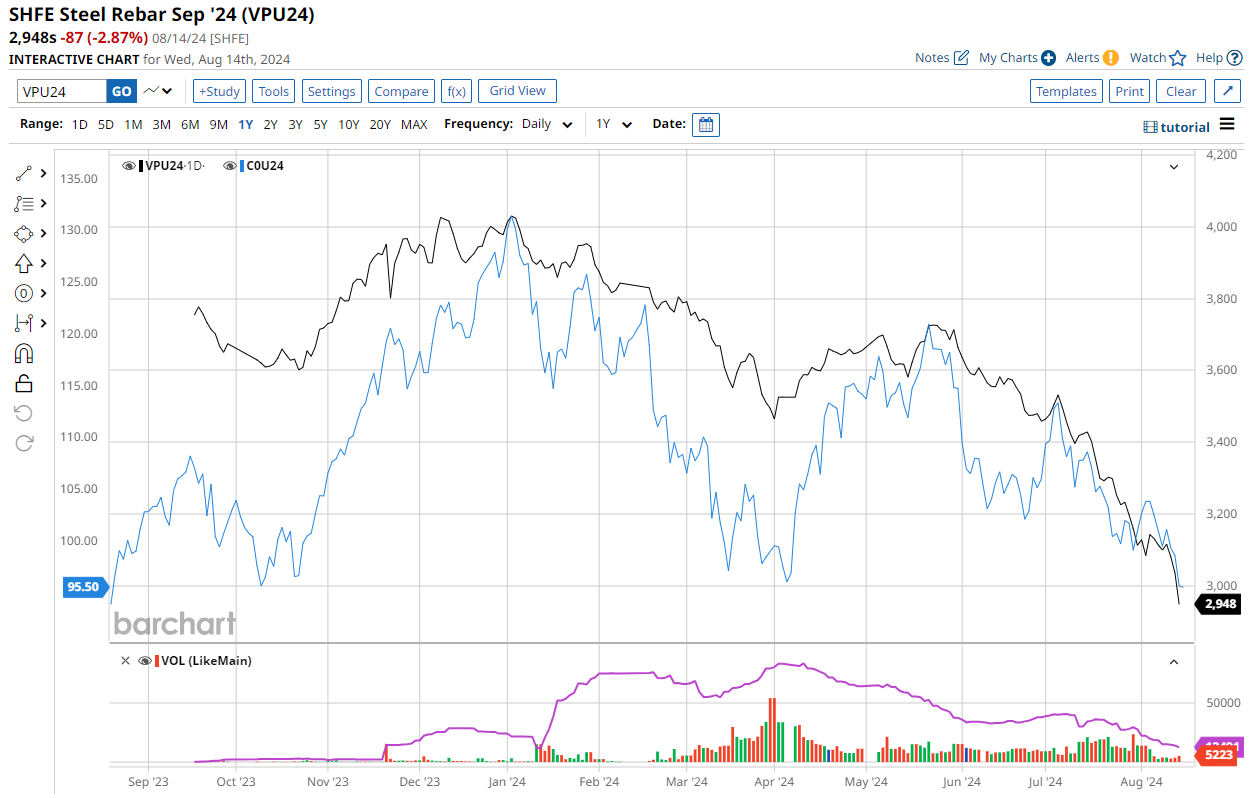Viewport: 1253px width, 798px height.
Task: Enable the magnet snap tool
Action: 24,353
